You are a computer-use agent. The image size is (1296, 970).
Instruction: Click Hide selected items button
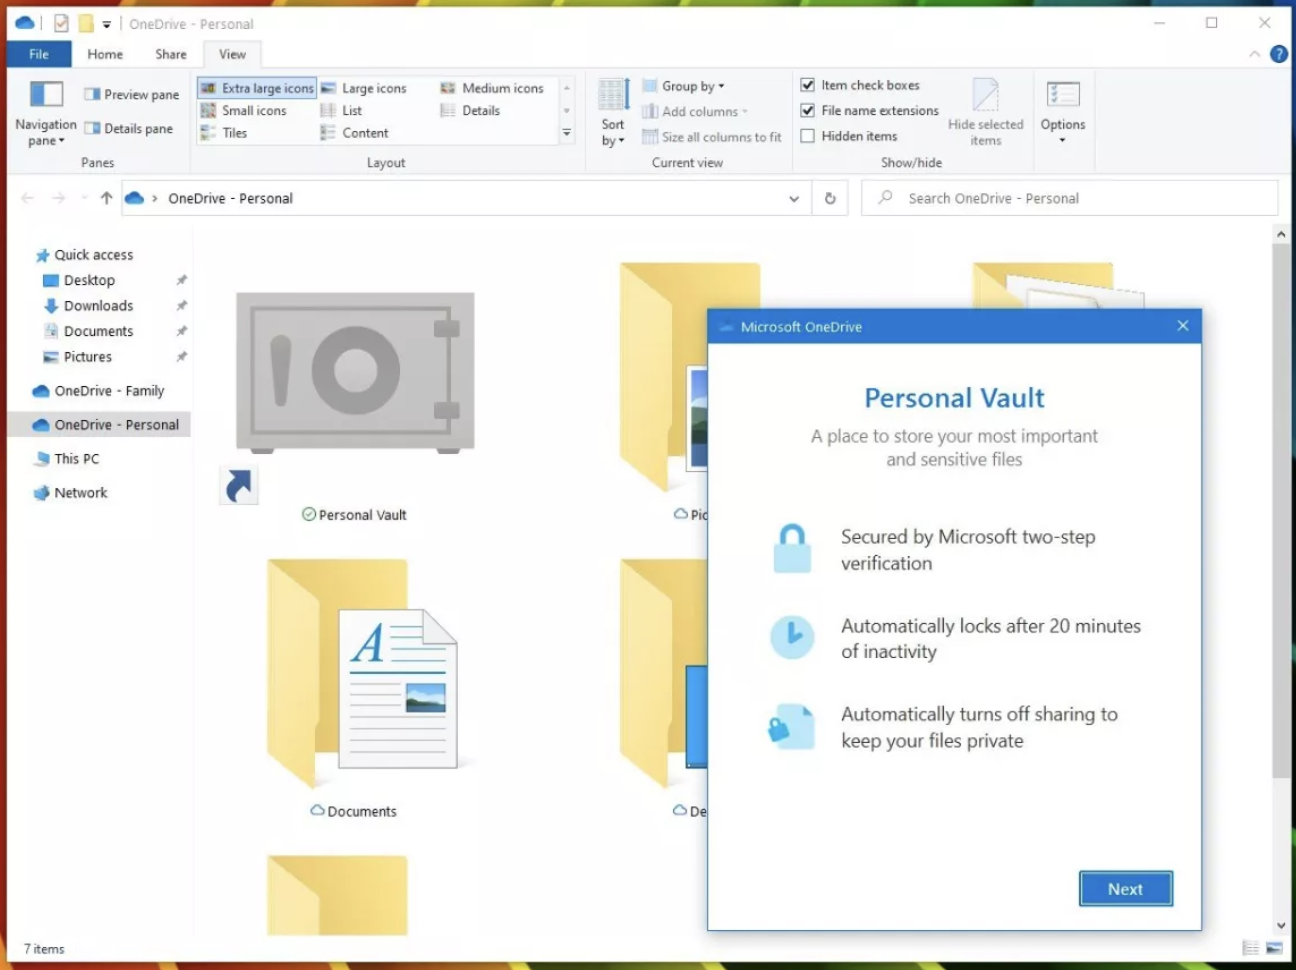point(986,112)
